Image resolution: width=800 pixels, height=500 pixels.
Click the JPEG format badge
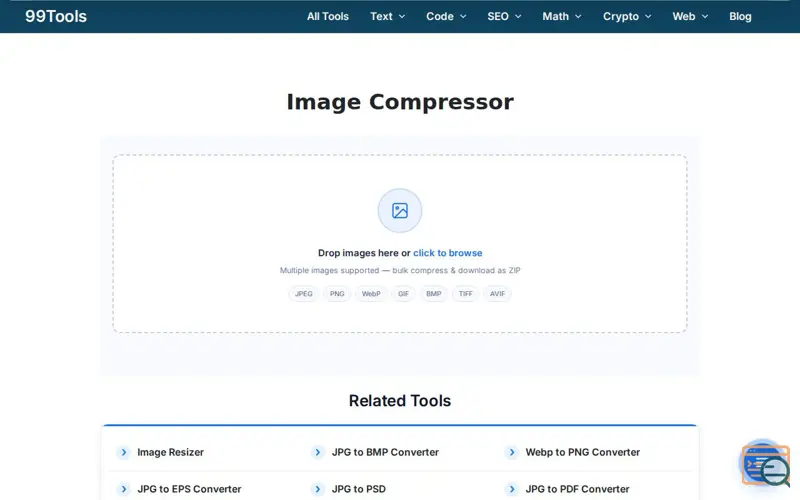(304, 294)
